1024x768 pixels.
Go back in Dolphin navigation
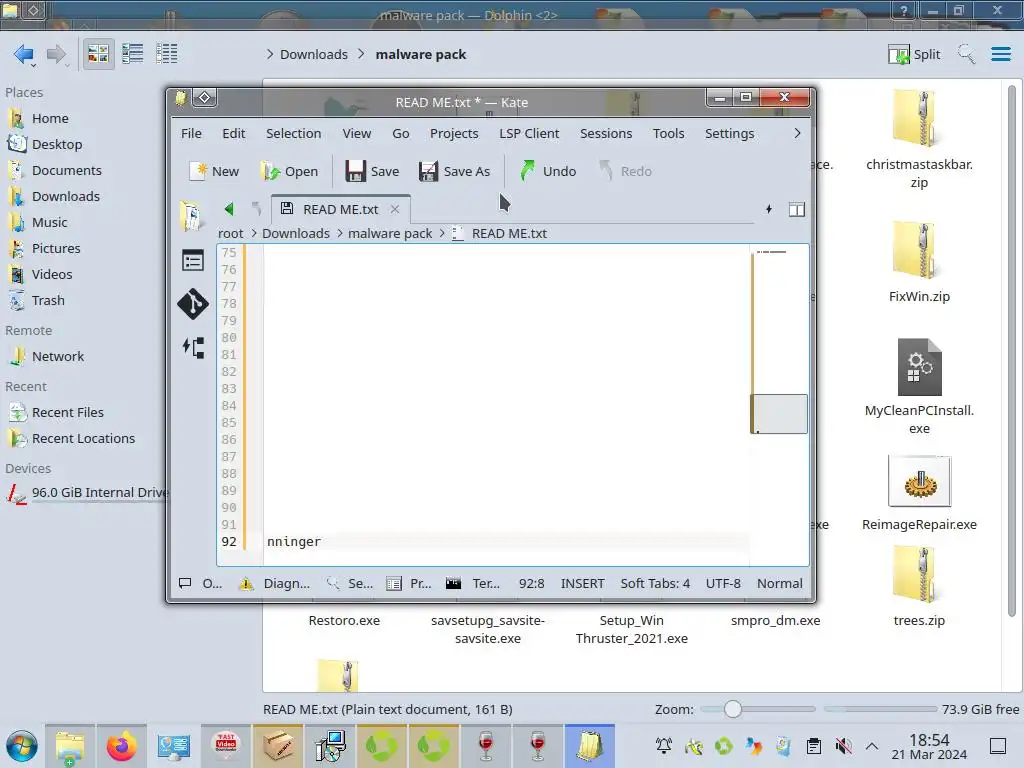24,54
